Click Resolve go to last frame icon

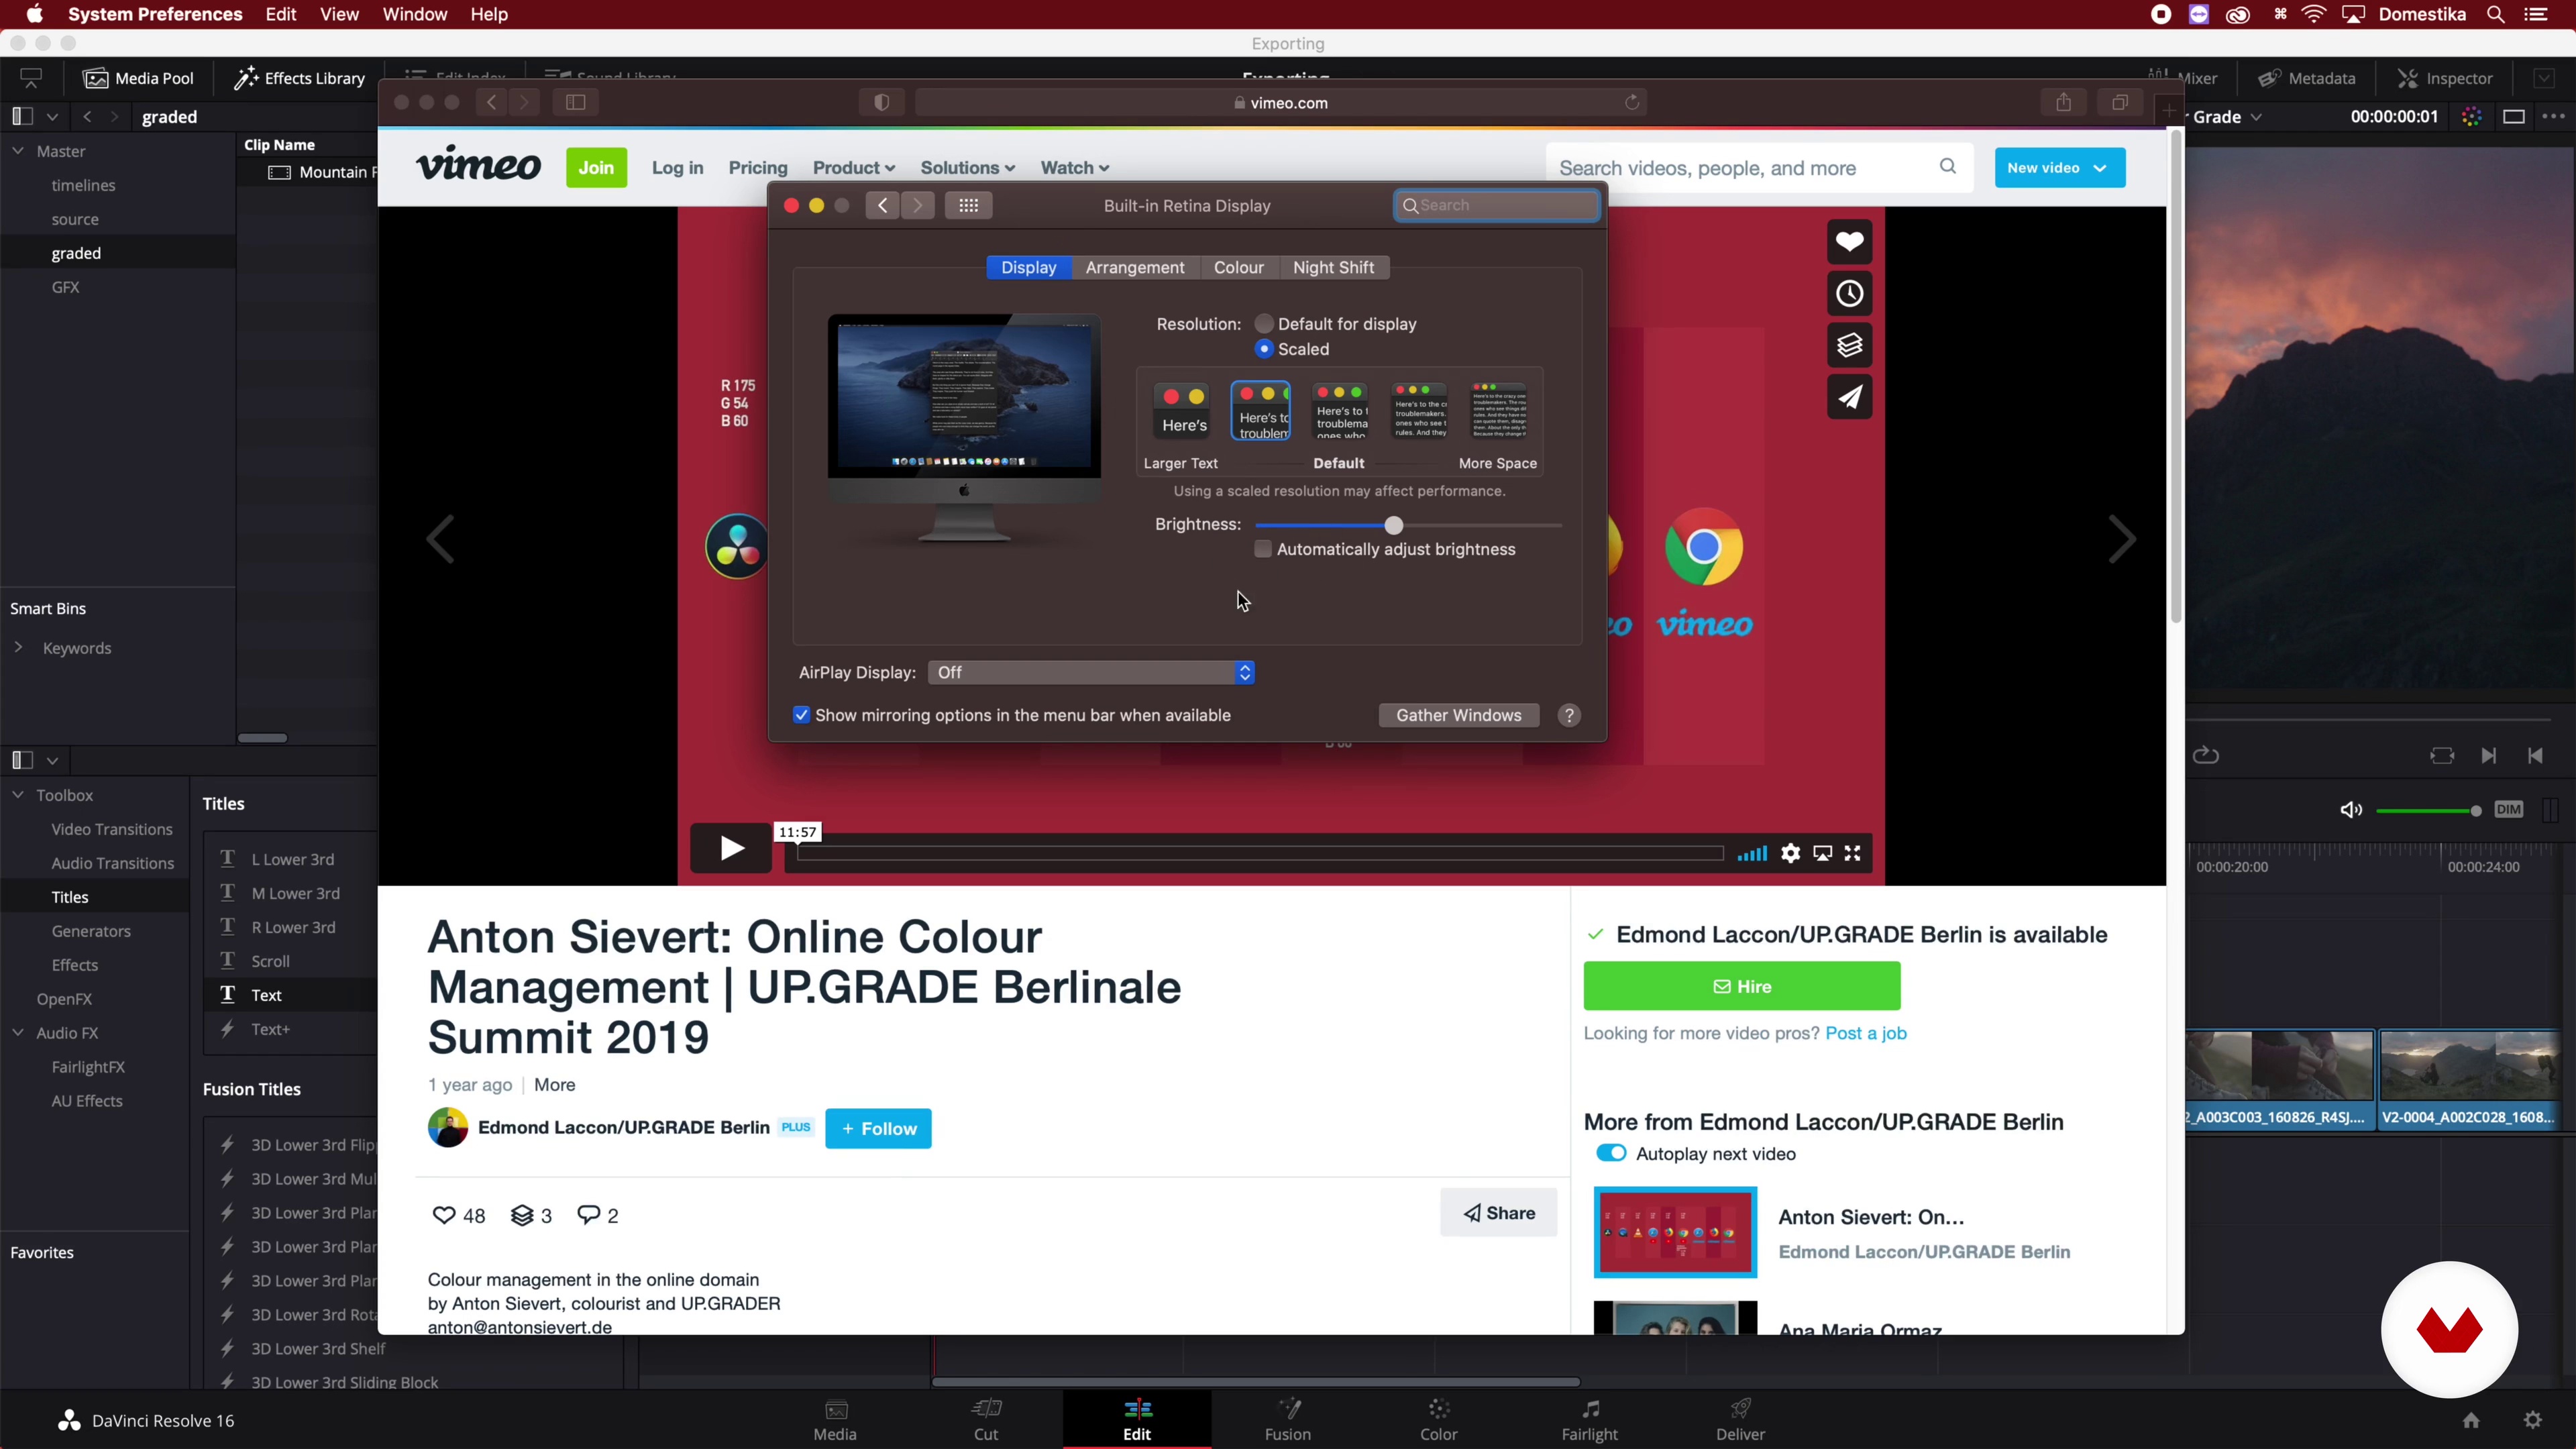[x=2488, y=755]
